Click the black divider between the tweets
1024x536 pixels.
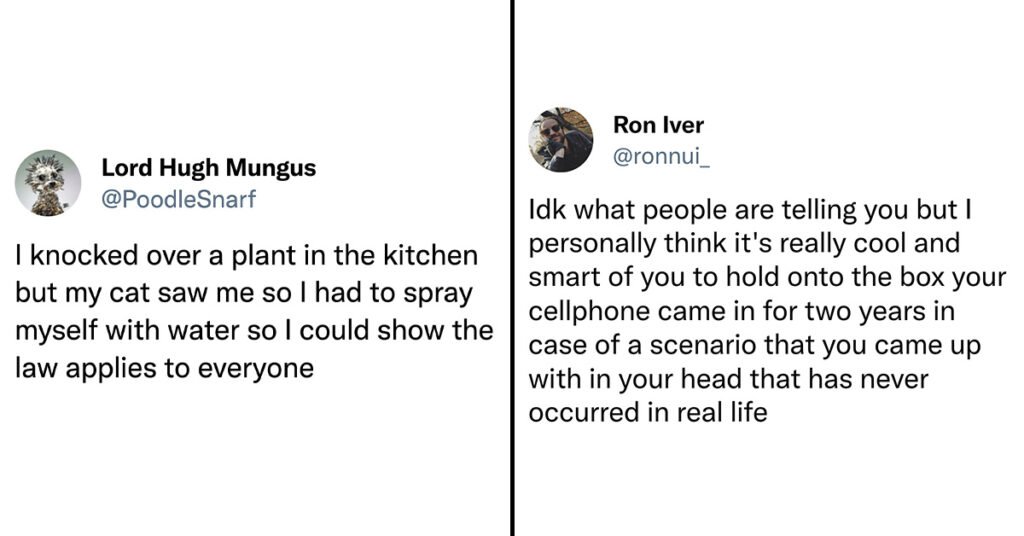(513, 268)
